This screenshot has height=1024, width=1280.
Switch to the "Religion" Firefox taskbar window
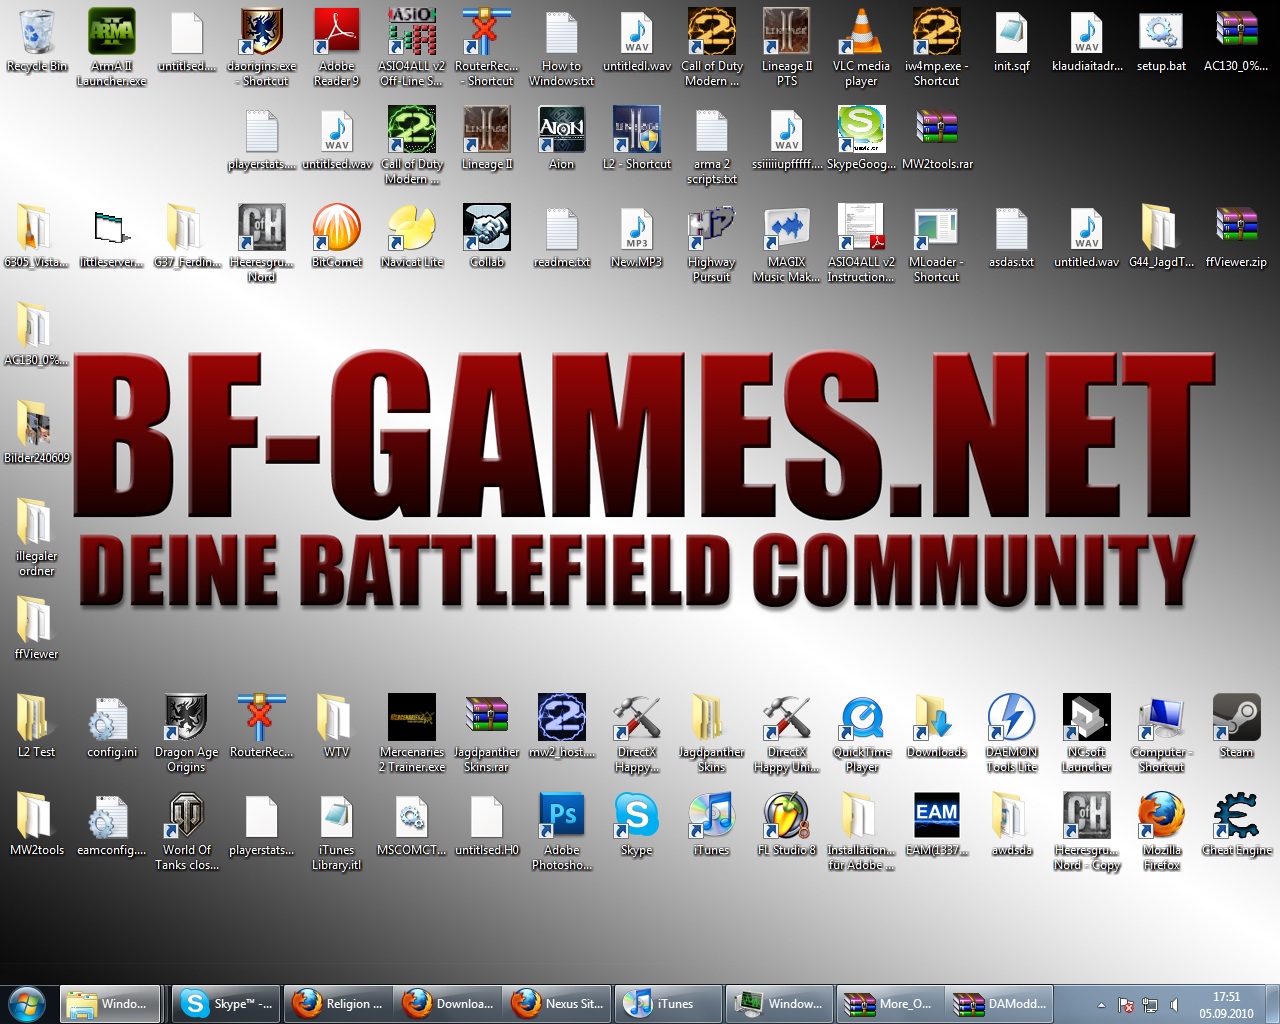point(338,1003)
